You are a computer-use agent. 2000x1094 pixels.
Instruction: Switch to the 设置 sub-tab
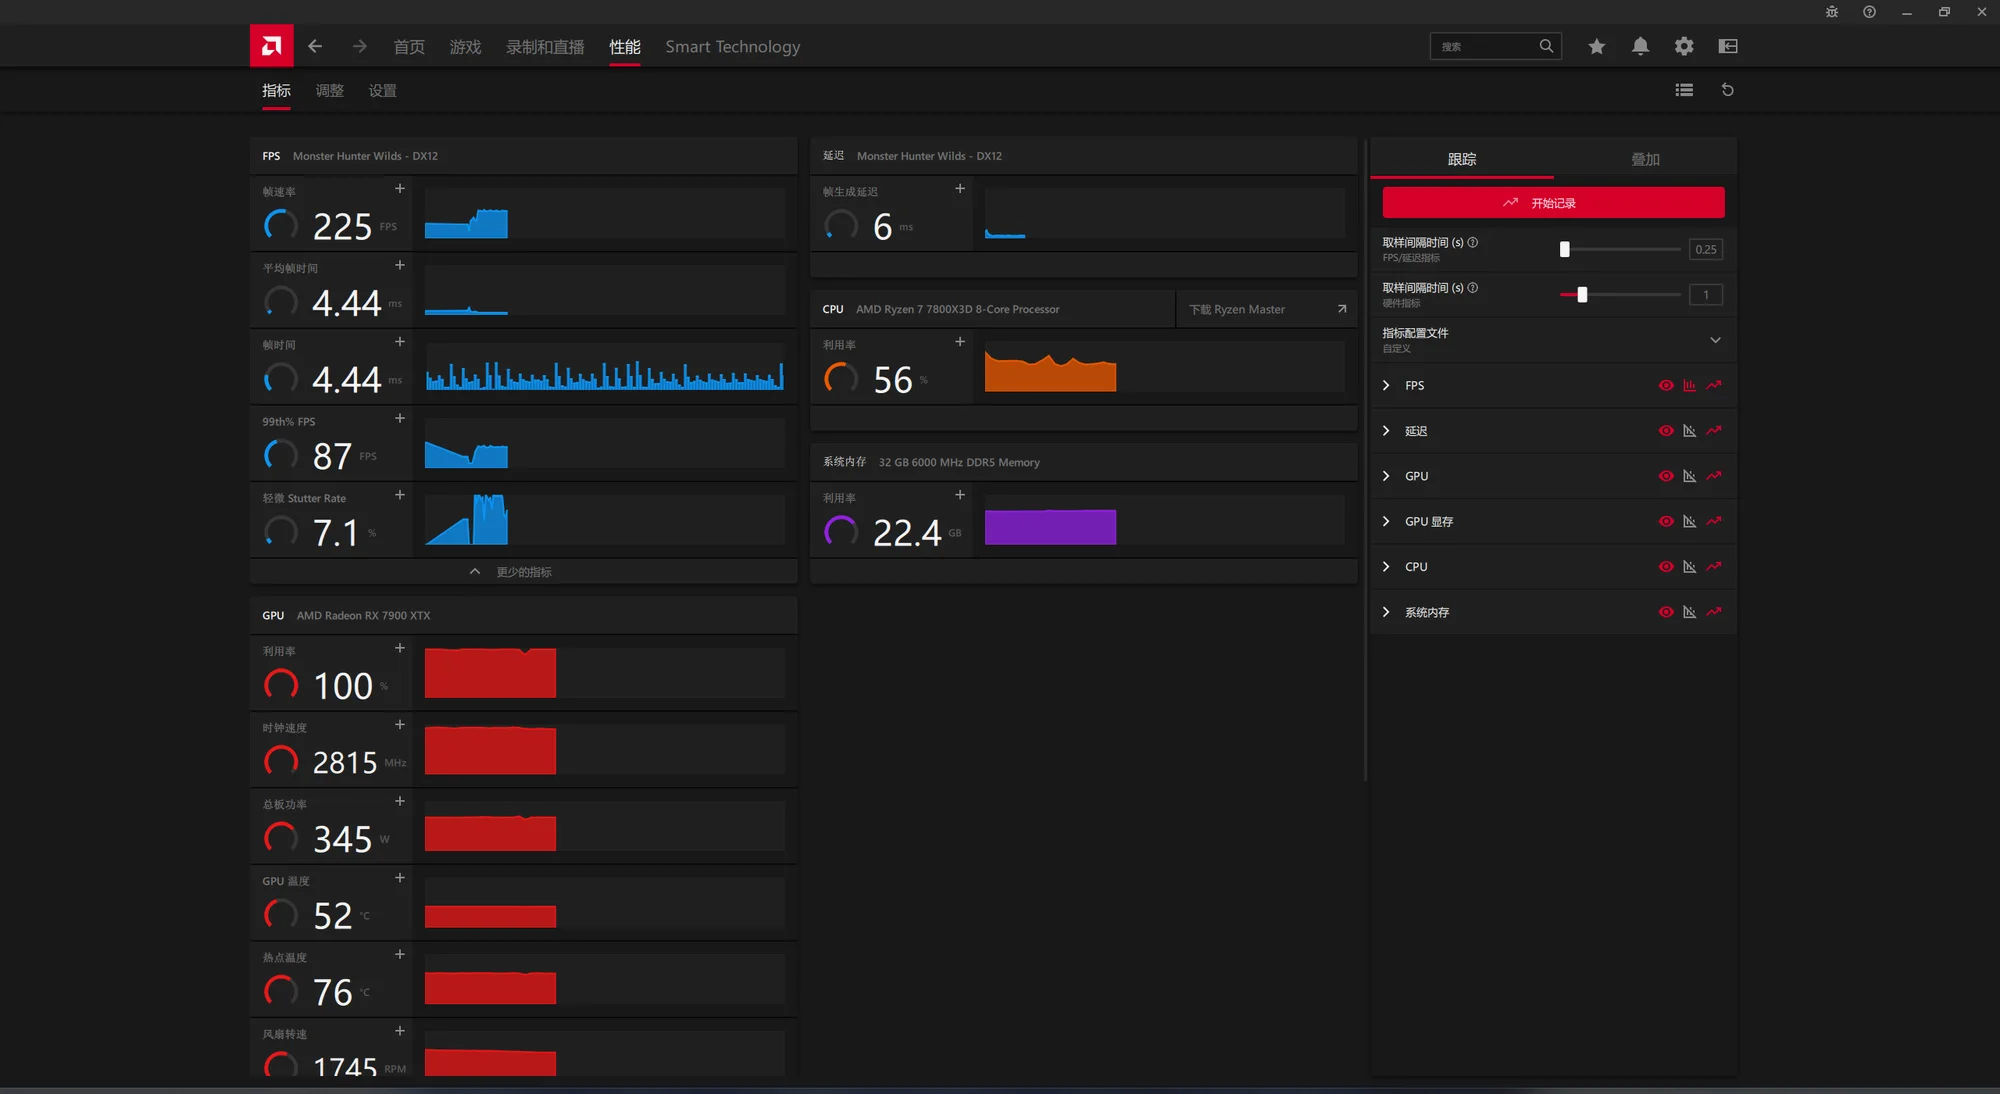click(x=382, y=91)
